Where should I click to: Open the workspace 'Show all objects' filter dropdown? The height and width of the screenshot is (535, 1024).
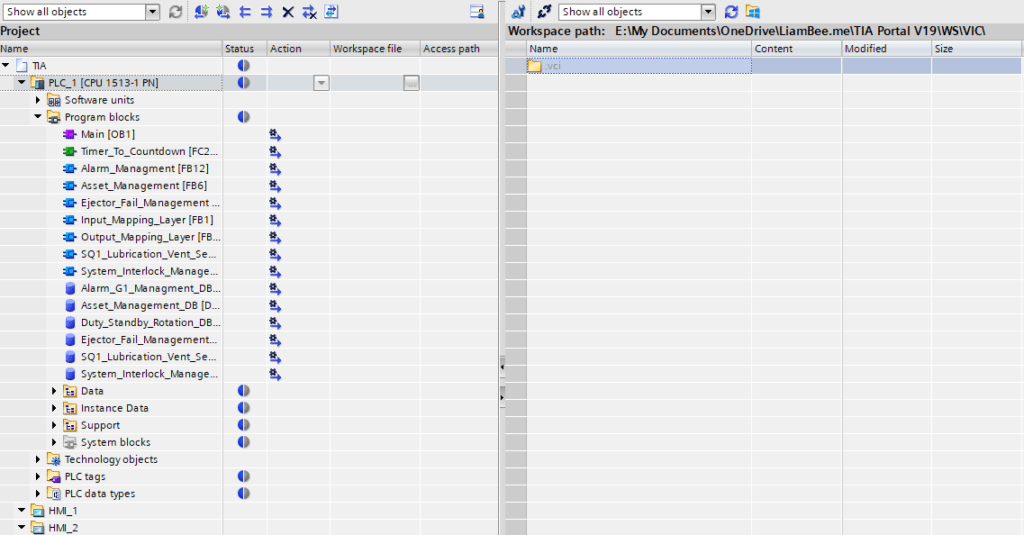708,12
